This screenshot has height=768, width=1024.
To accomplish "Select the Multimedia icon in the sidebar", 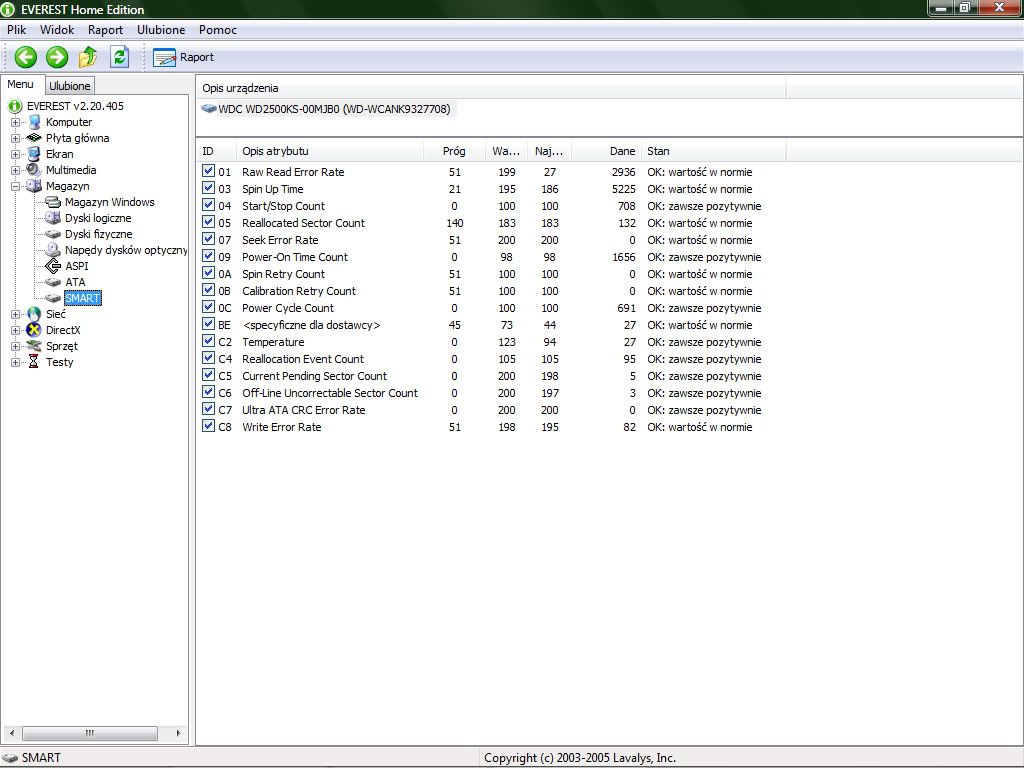I will coord(34,170).
